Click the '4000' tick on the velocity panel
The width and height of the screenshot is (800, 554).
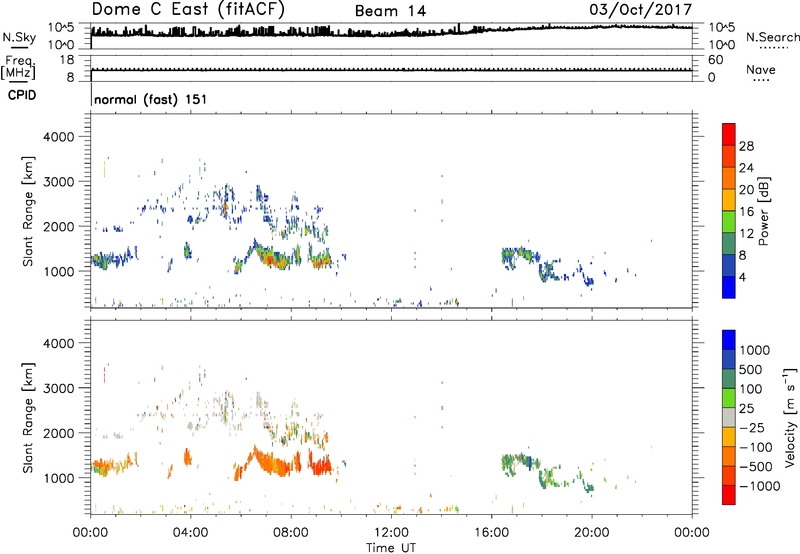[x=58, y=343]
